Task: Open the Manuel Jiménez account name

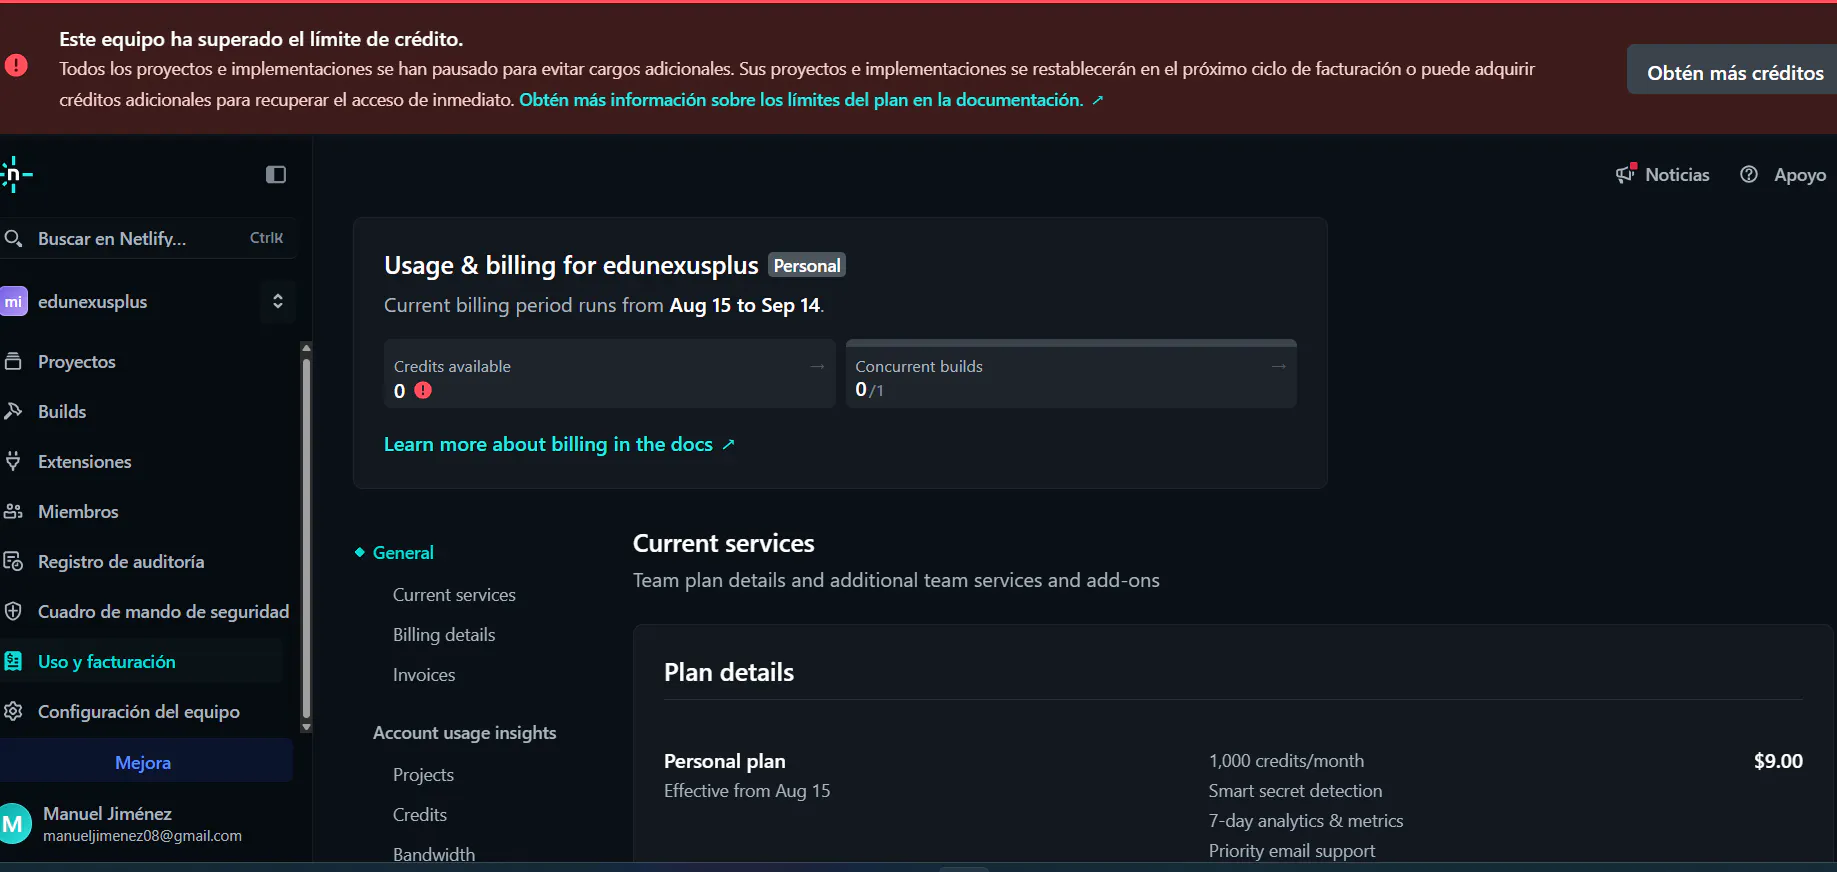Action: 107,814
